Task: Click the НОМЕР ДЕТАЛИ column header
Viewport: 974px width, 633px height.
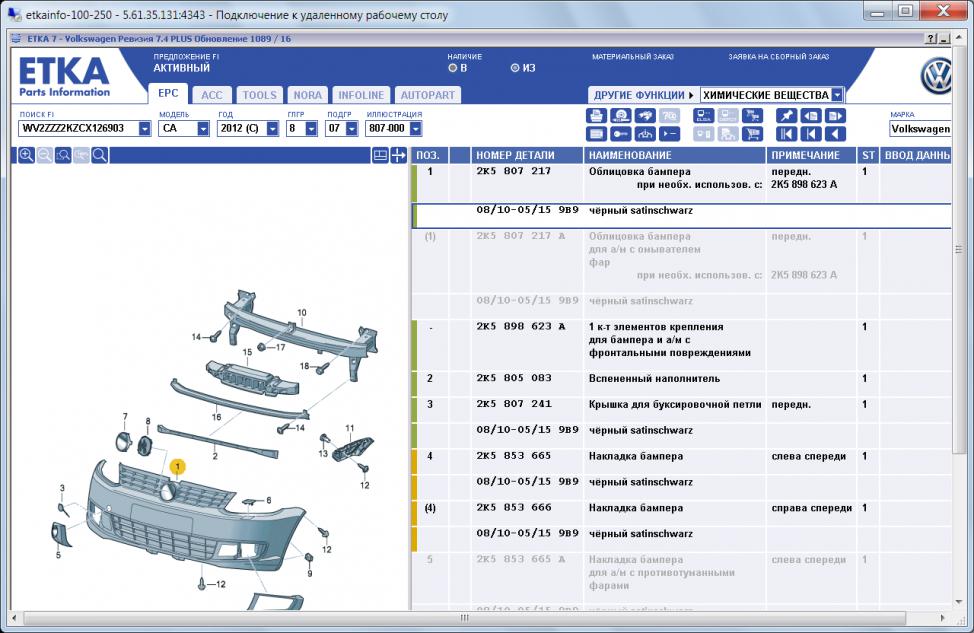Action: 527,155
